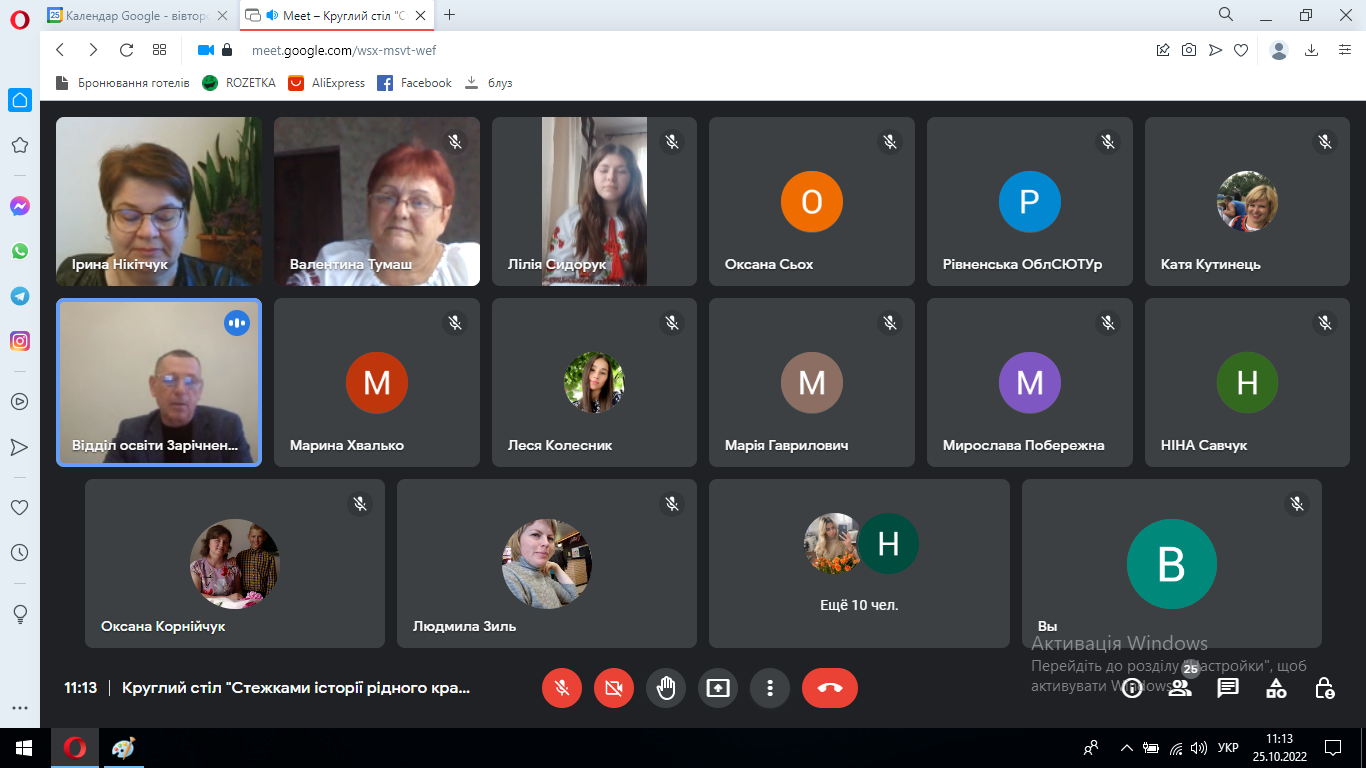Open WhatsApp in Opera sidebar
Screen dimensions: 1366x768
(x=20, y=251)
